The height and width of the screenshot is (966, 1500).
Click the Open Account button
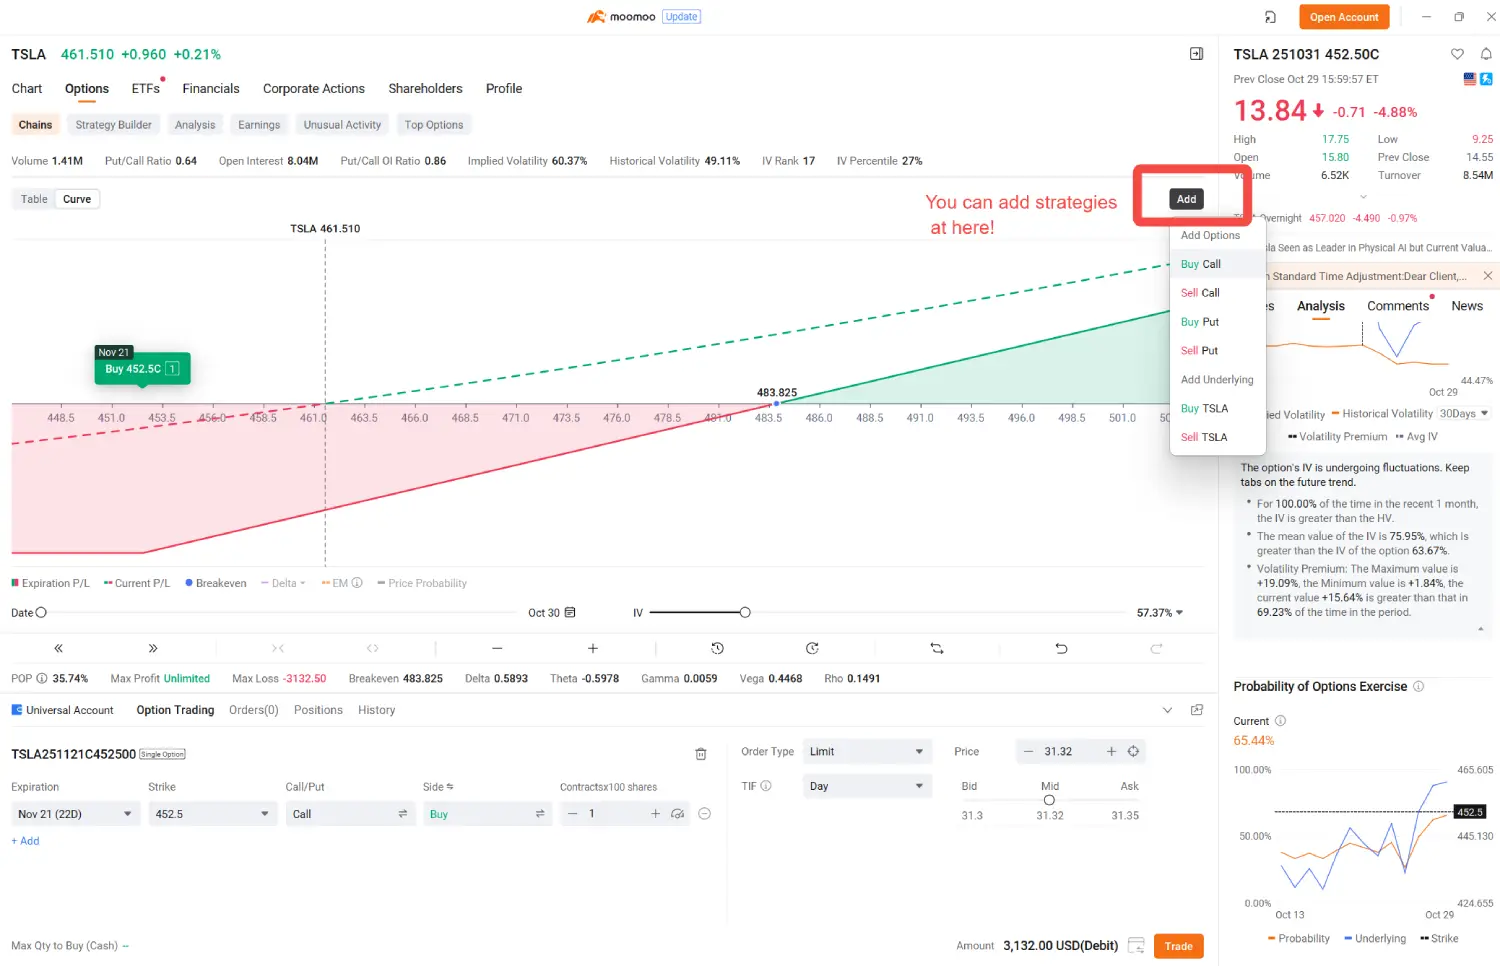[1343, 17]
